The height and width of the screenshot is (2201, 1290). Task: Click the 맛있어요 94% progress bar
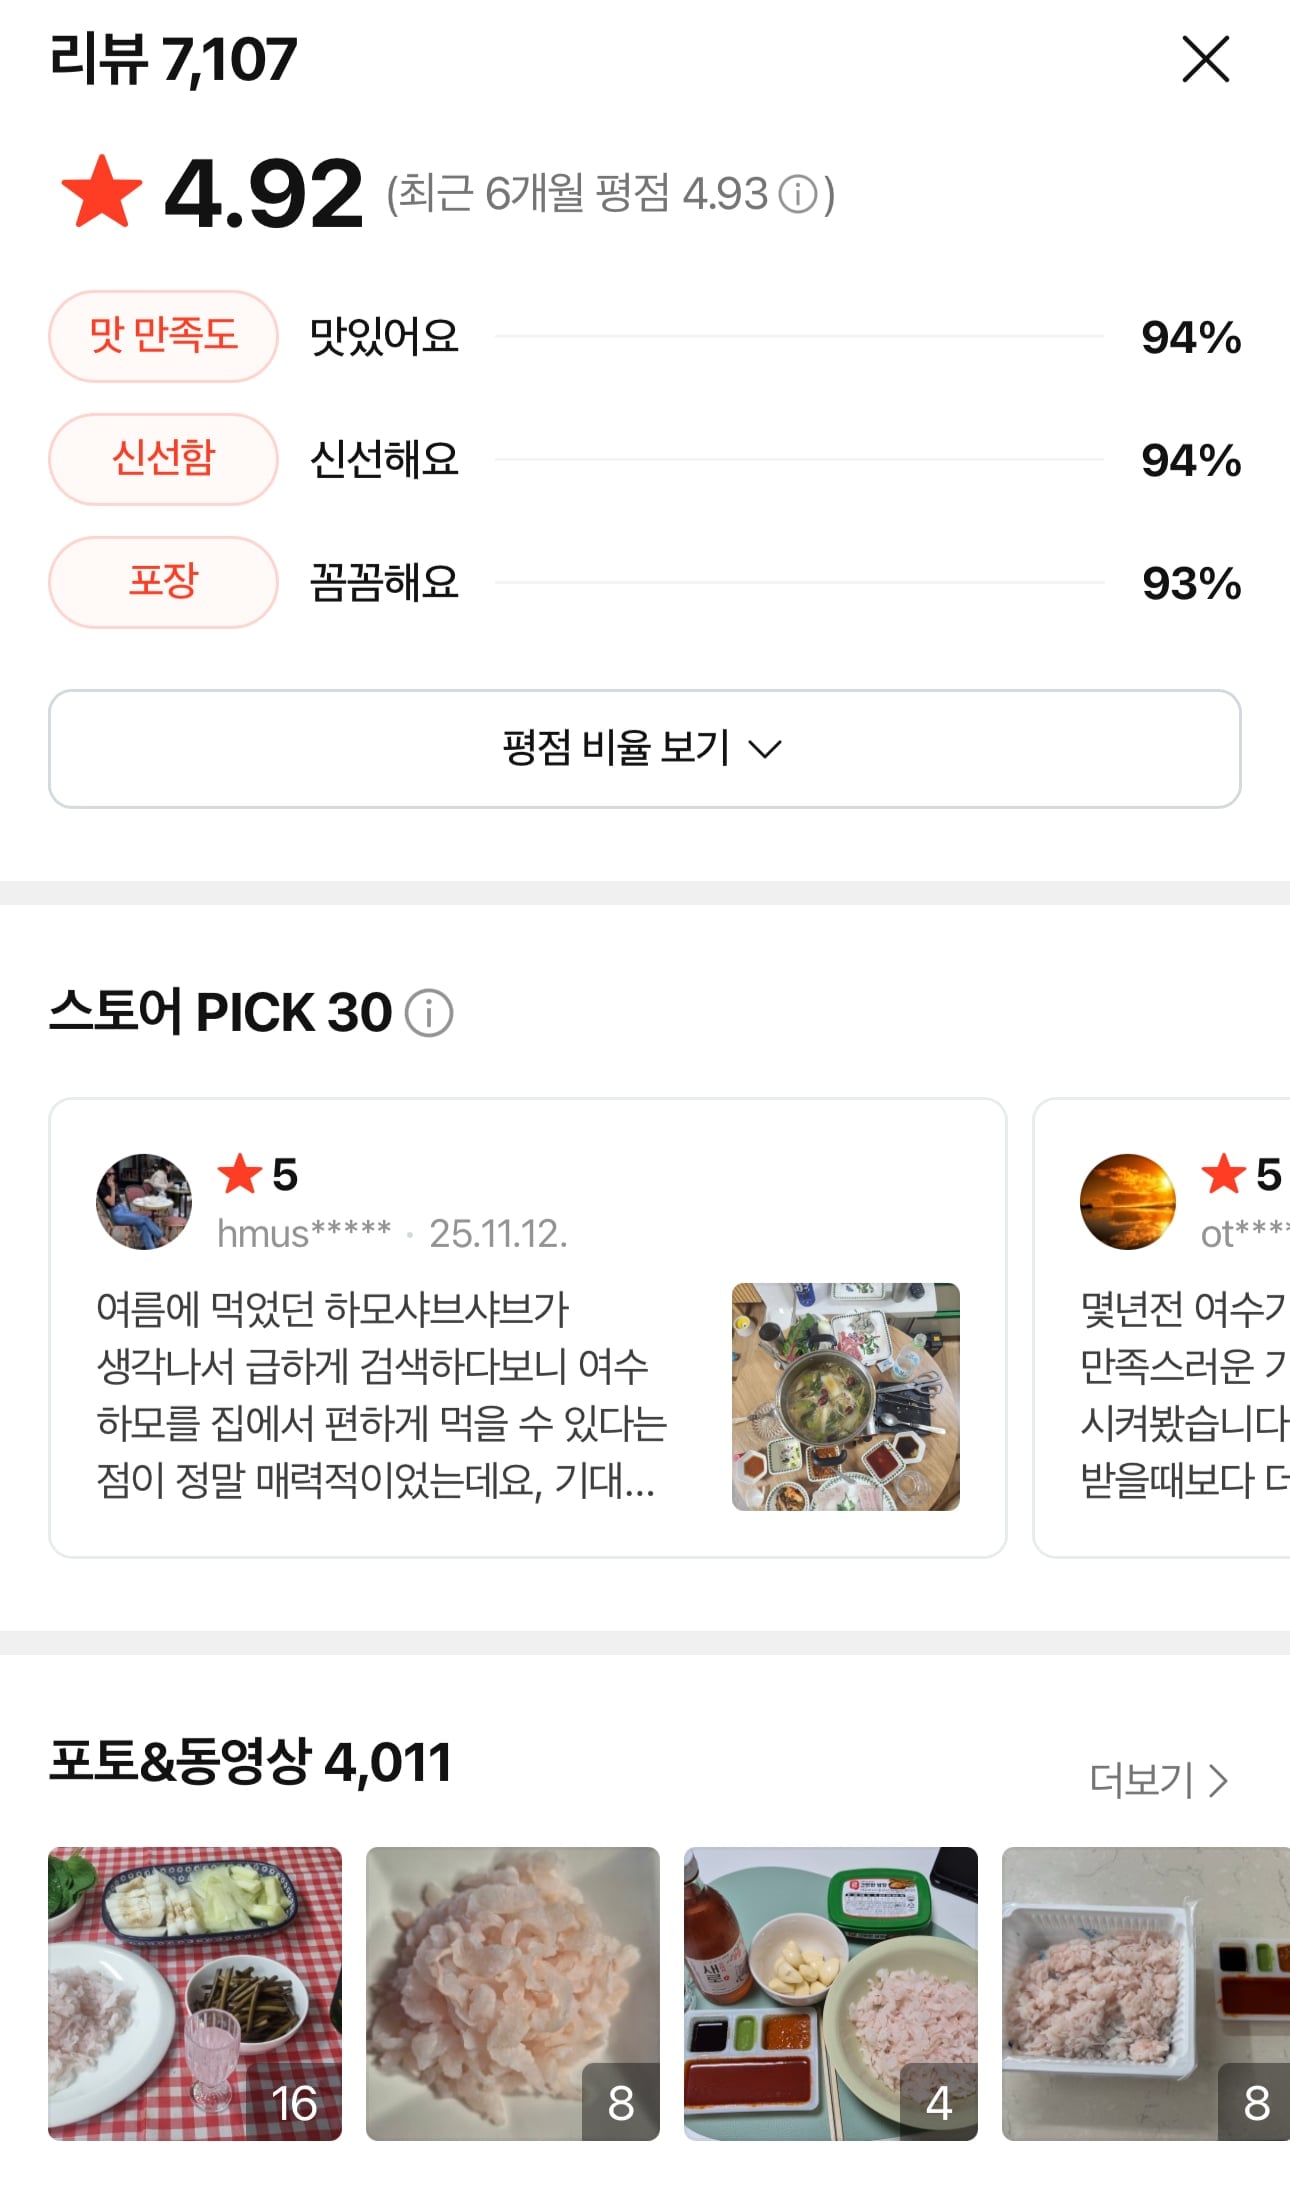tap(799, 337)
